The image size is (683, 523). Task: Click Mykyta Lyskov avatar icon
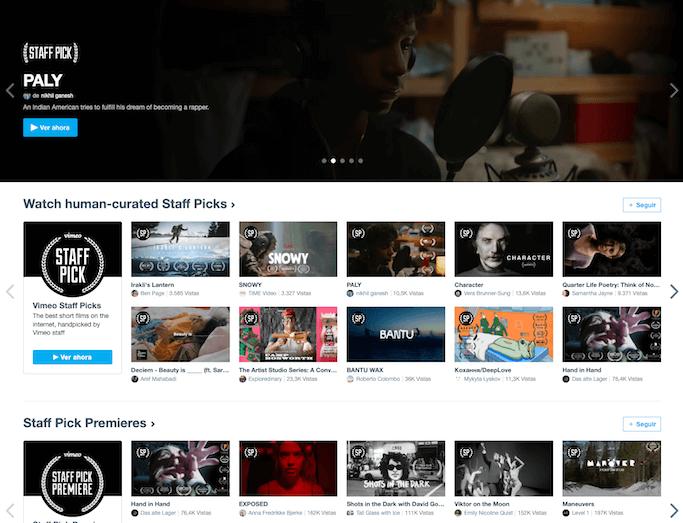pyautogui.click(x=458, y=379)
